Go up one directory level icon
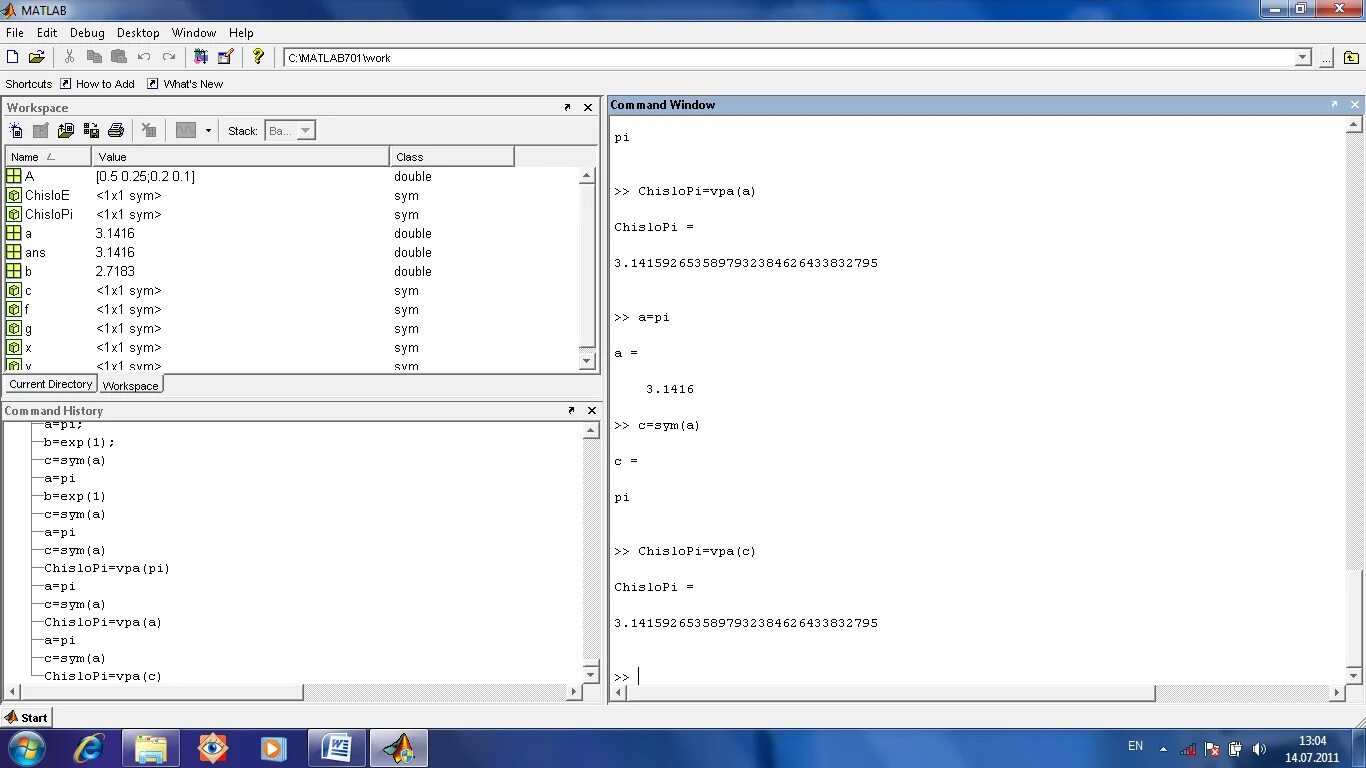 coord(1351,58)
